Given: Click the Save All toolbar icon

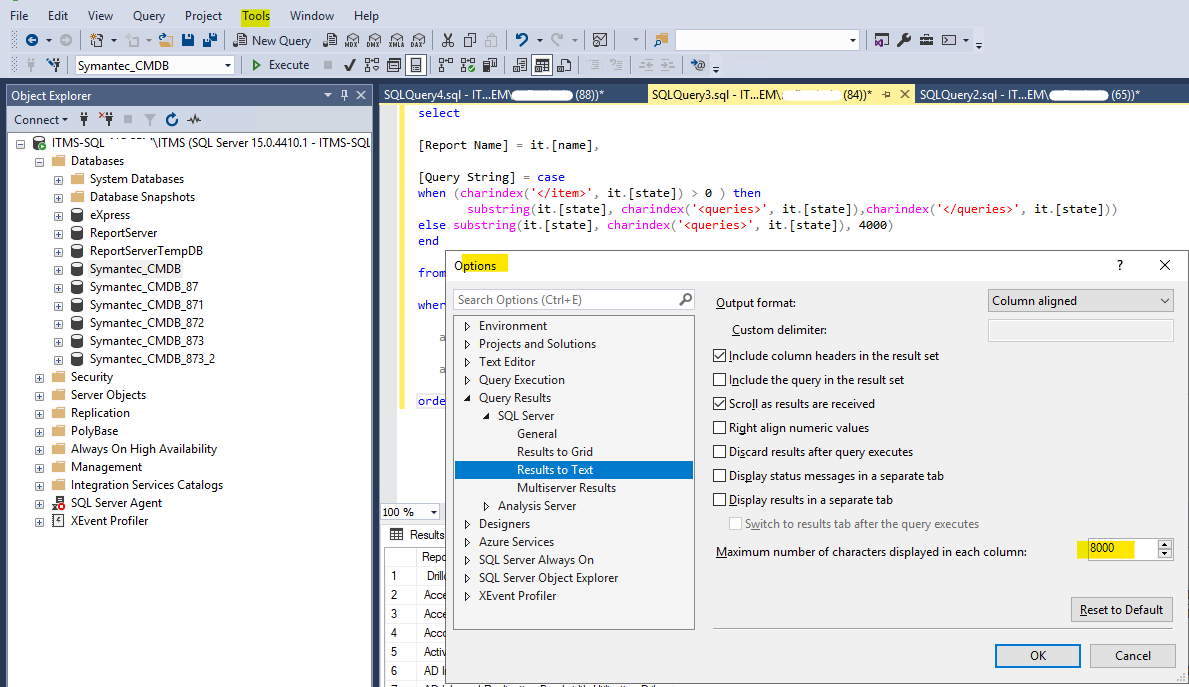Looking at the screenshot, I should (210, 40).
